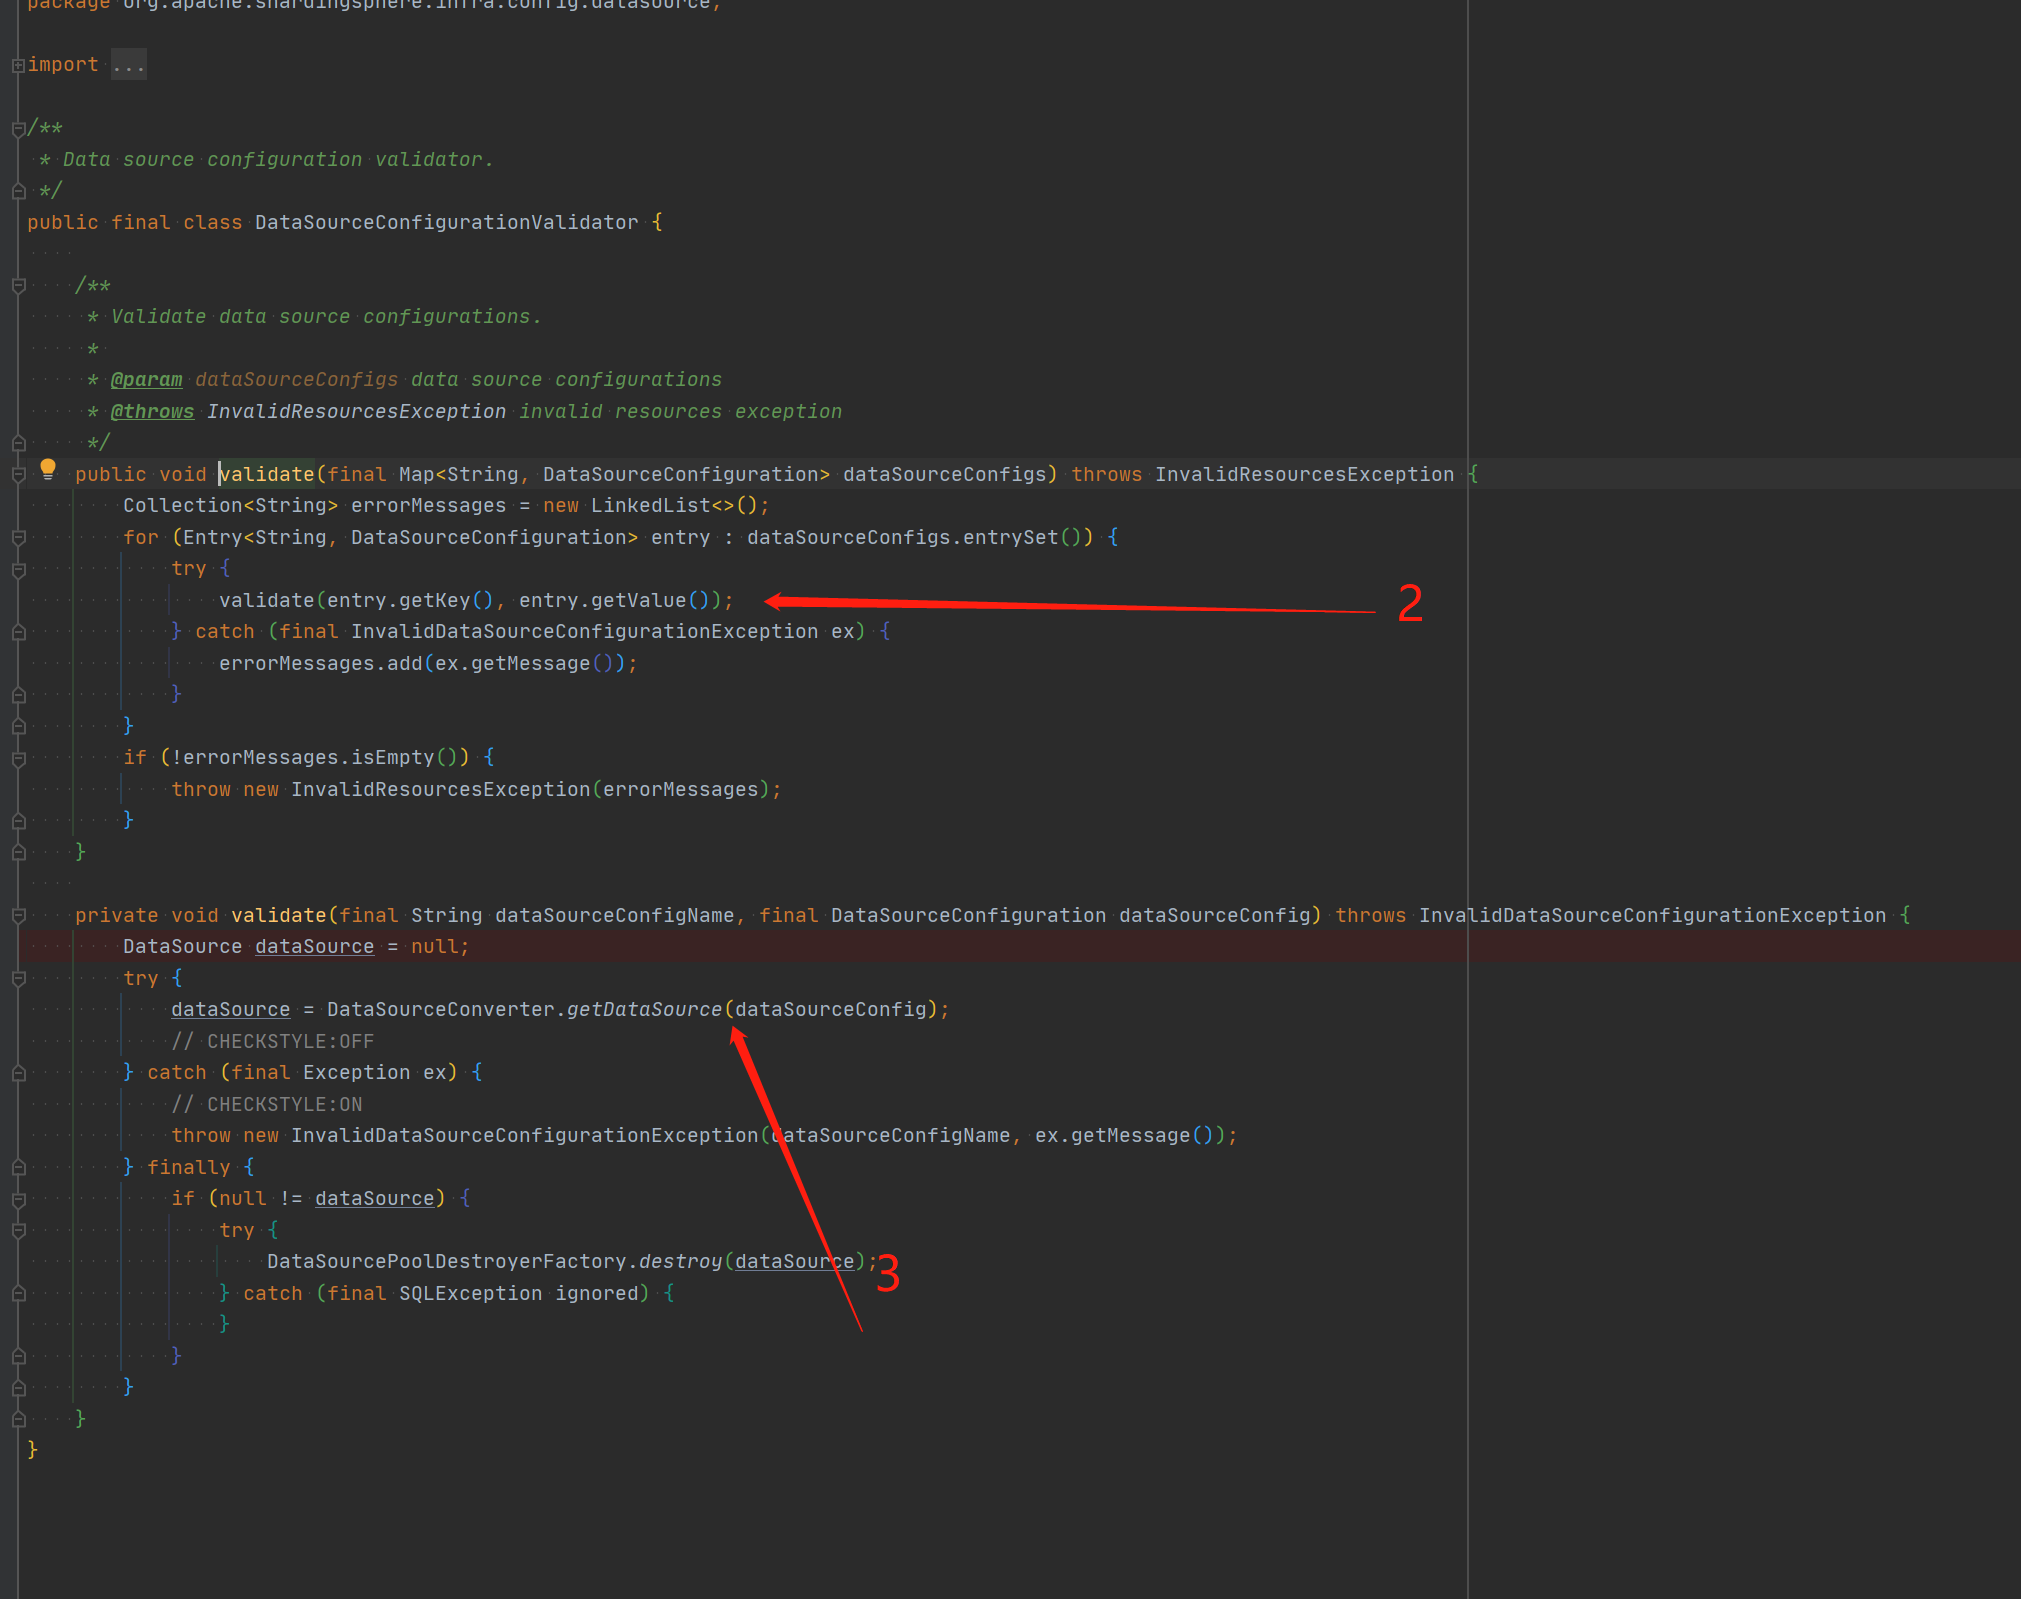Click the folded import ellipsis placeholder

(x=128, y=65)
